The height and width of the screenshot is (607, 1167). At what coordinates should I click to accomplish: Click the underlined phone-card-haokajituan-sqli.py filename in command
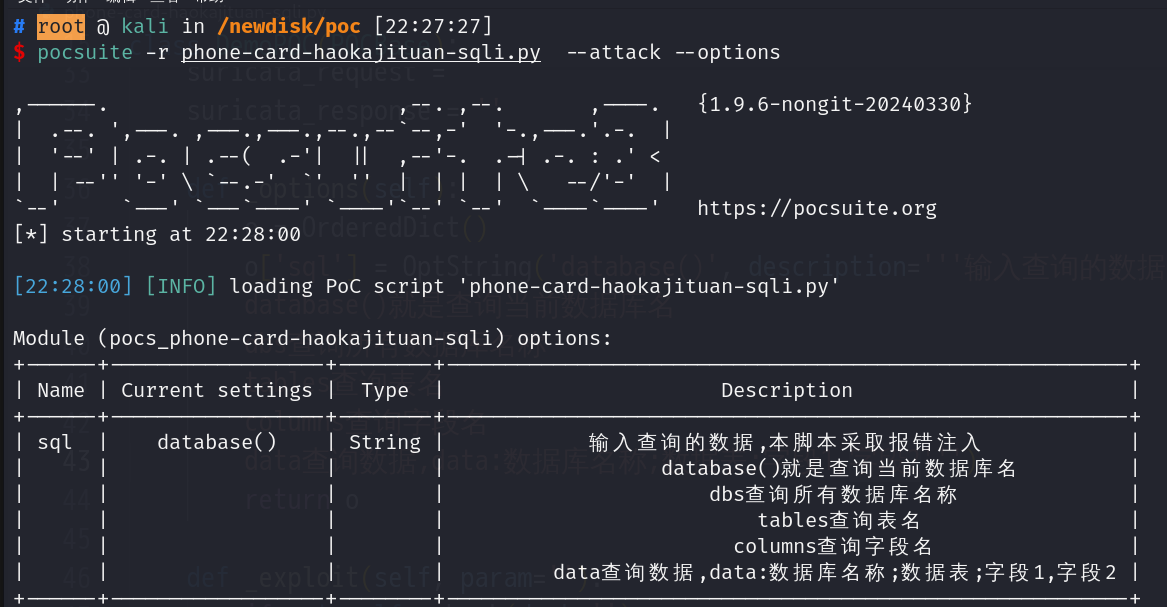pos(361,52)
